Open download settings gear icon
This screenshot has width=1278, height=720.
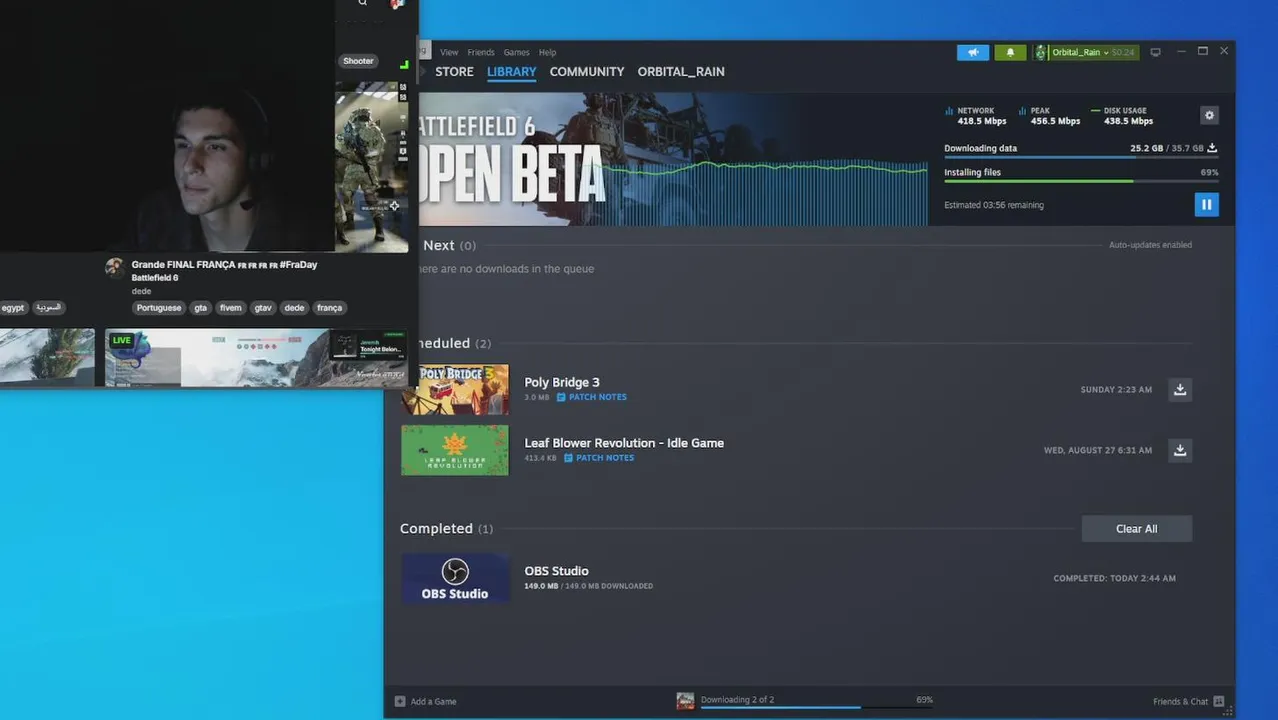pyautogui.click(x=1209, y=115)
